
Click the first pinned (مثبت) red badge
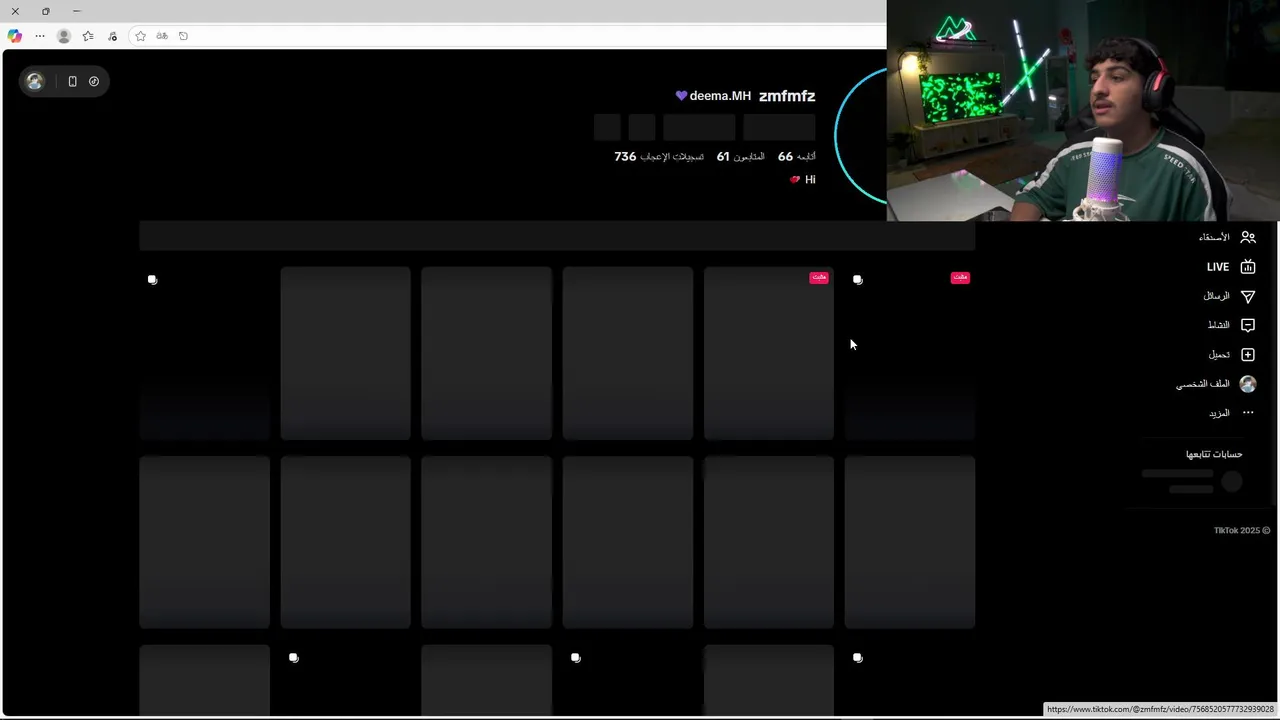(960, 277)
